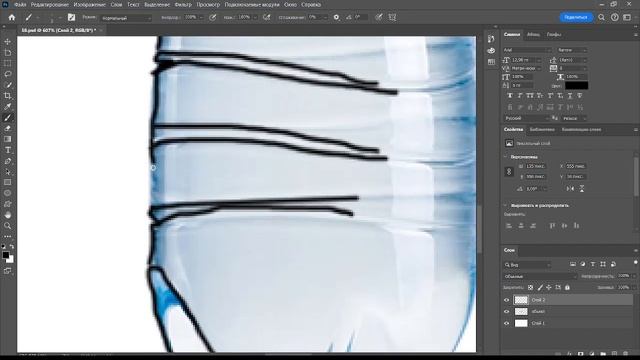Screen dimensions: 640x360
Task: Open the brush blending mode dropdown
Action: pyautogui.click(x=126, y=18)
